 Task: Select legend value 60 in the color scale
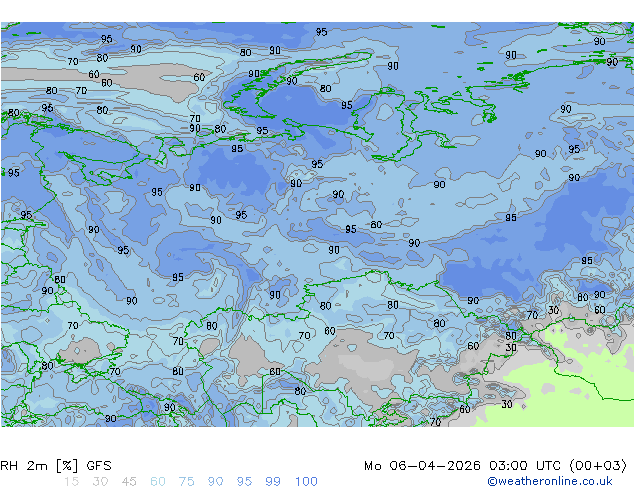(158, 482)
